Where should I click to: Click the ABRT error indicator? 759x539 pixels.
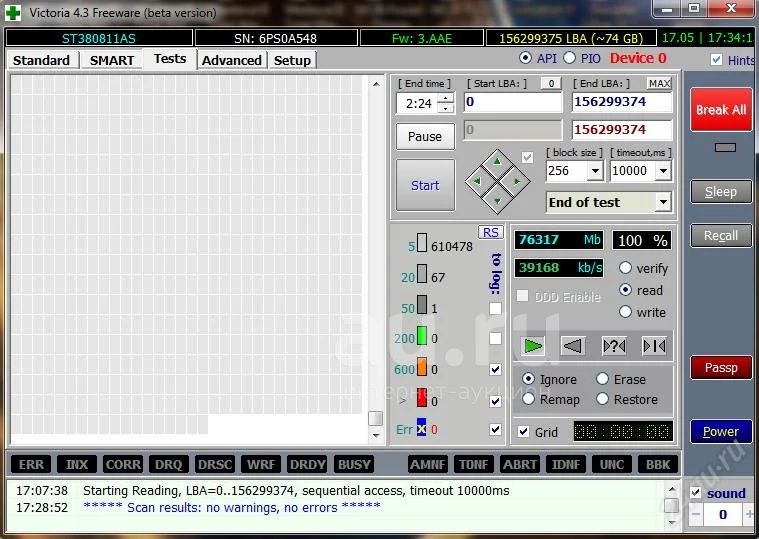coord(520,464)
